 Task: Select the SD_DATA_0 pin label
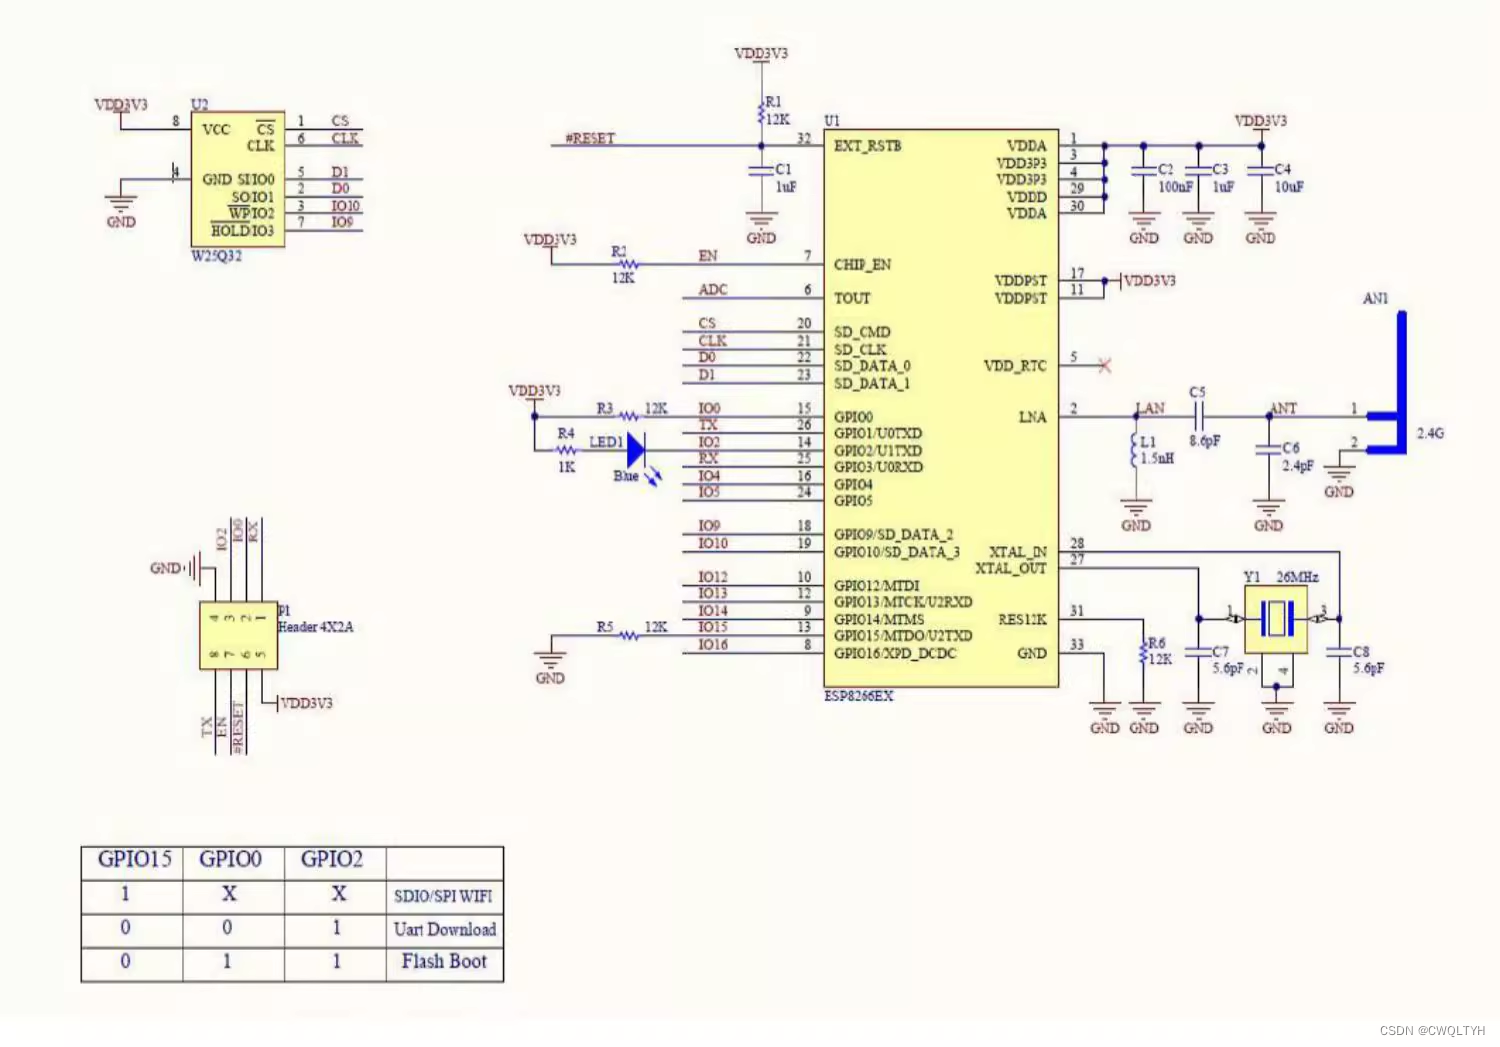(872, 366)
